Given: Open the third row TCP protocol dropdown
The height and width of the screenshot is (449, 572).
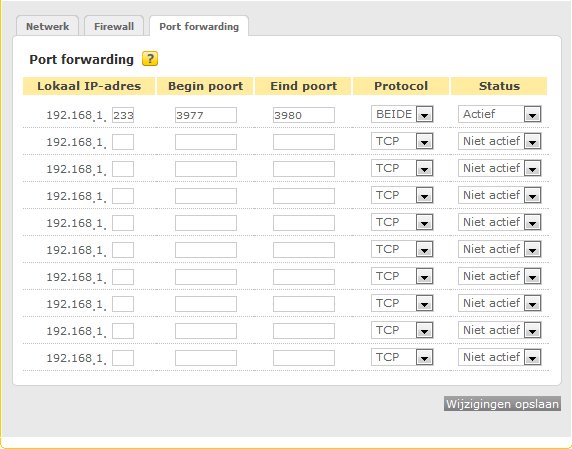Looking at the screenshot, I should [x=402, y=168].
